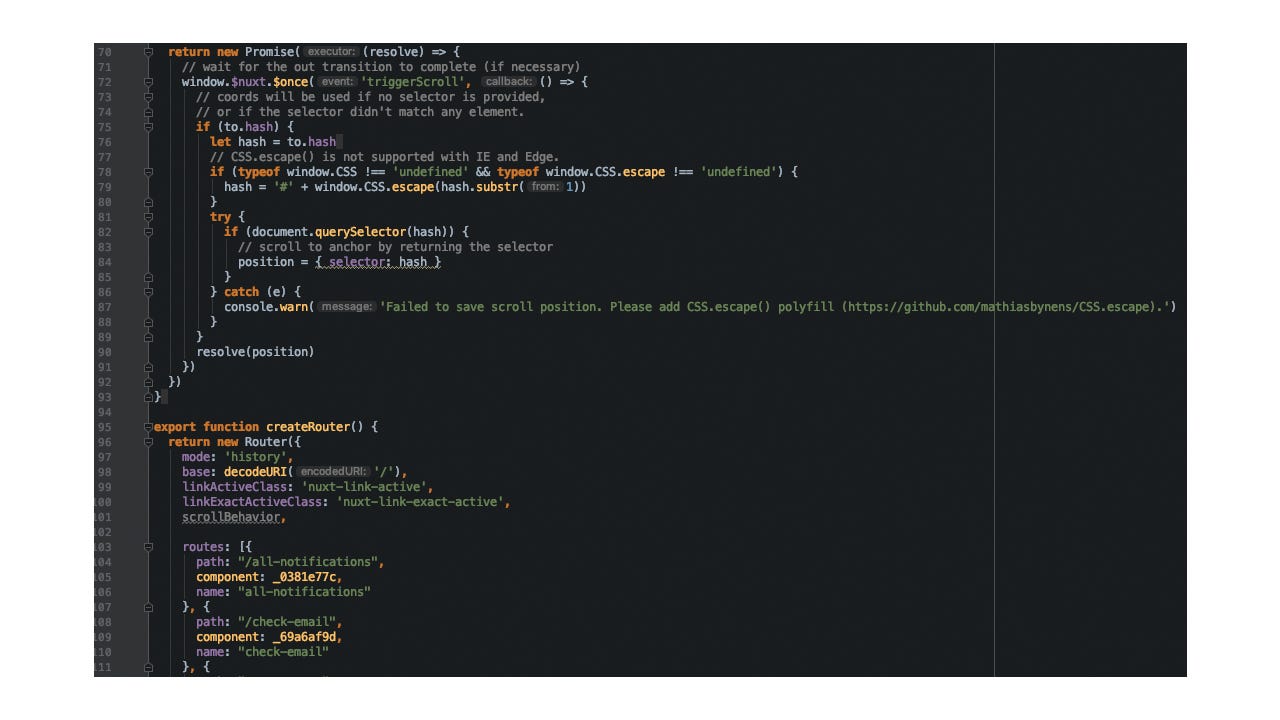
Task: Fold the Router constructor body at line 96
Action: point(147,441)
